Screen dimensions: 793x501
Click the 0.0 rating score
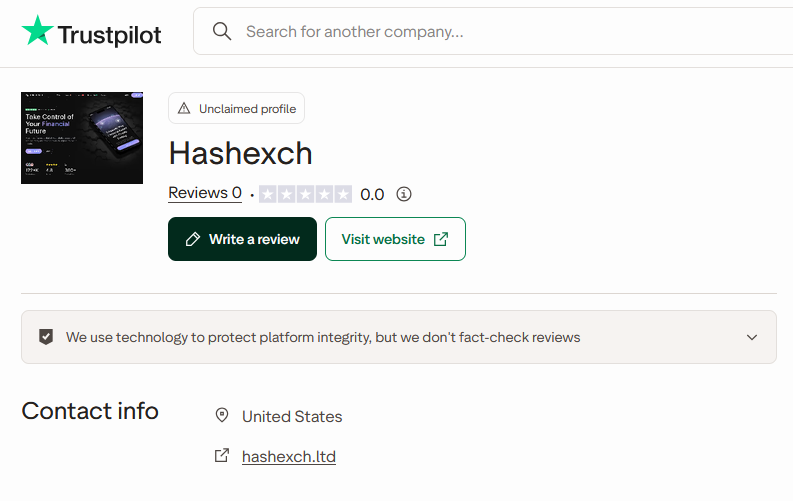pyautogui.click(x=372, y=195)
